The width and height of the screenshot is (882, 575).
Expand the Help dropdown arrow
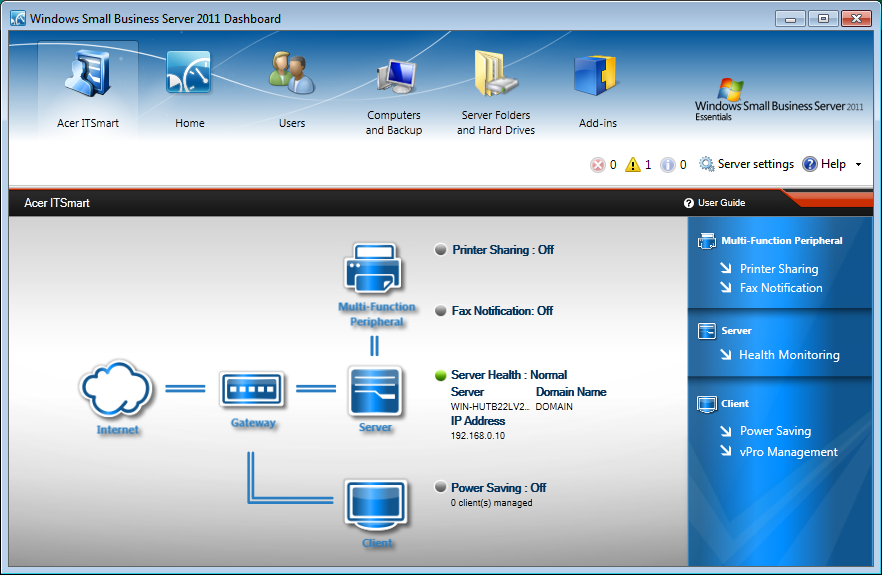858,164
